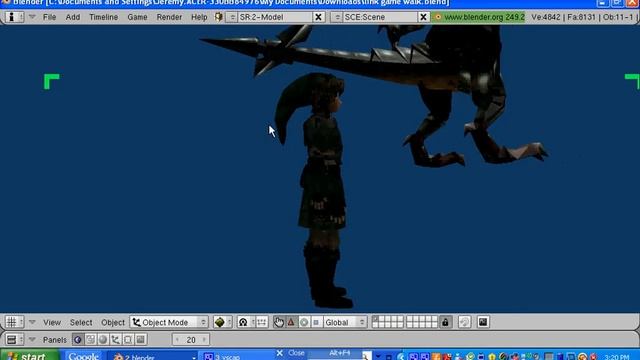
Task: Open the Help menu
Action: coord(199,17)
